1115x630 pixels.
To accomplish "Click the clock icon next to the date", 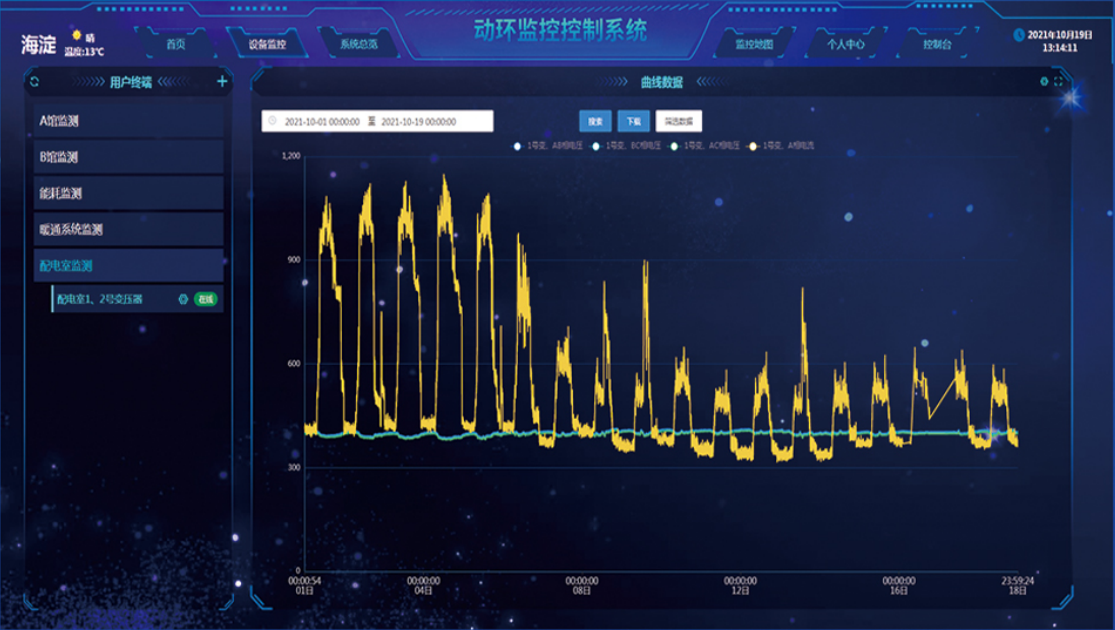I will click(1019, 35).
